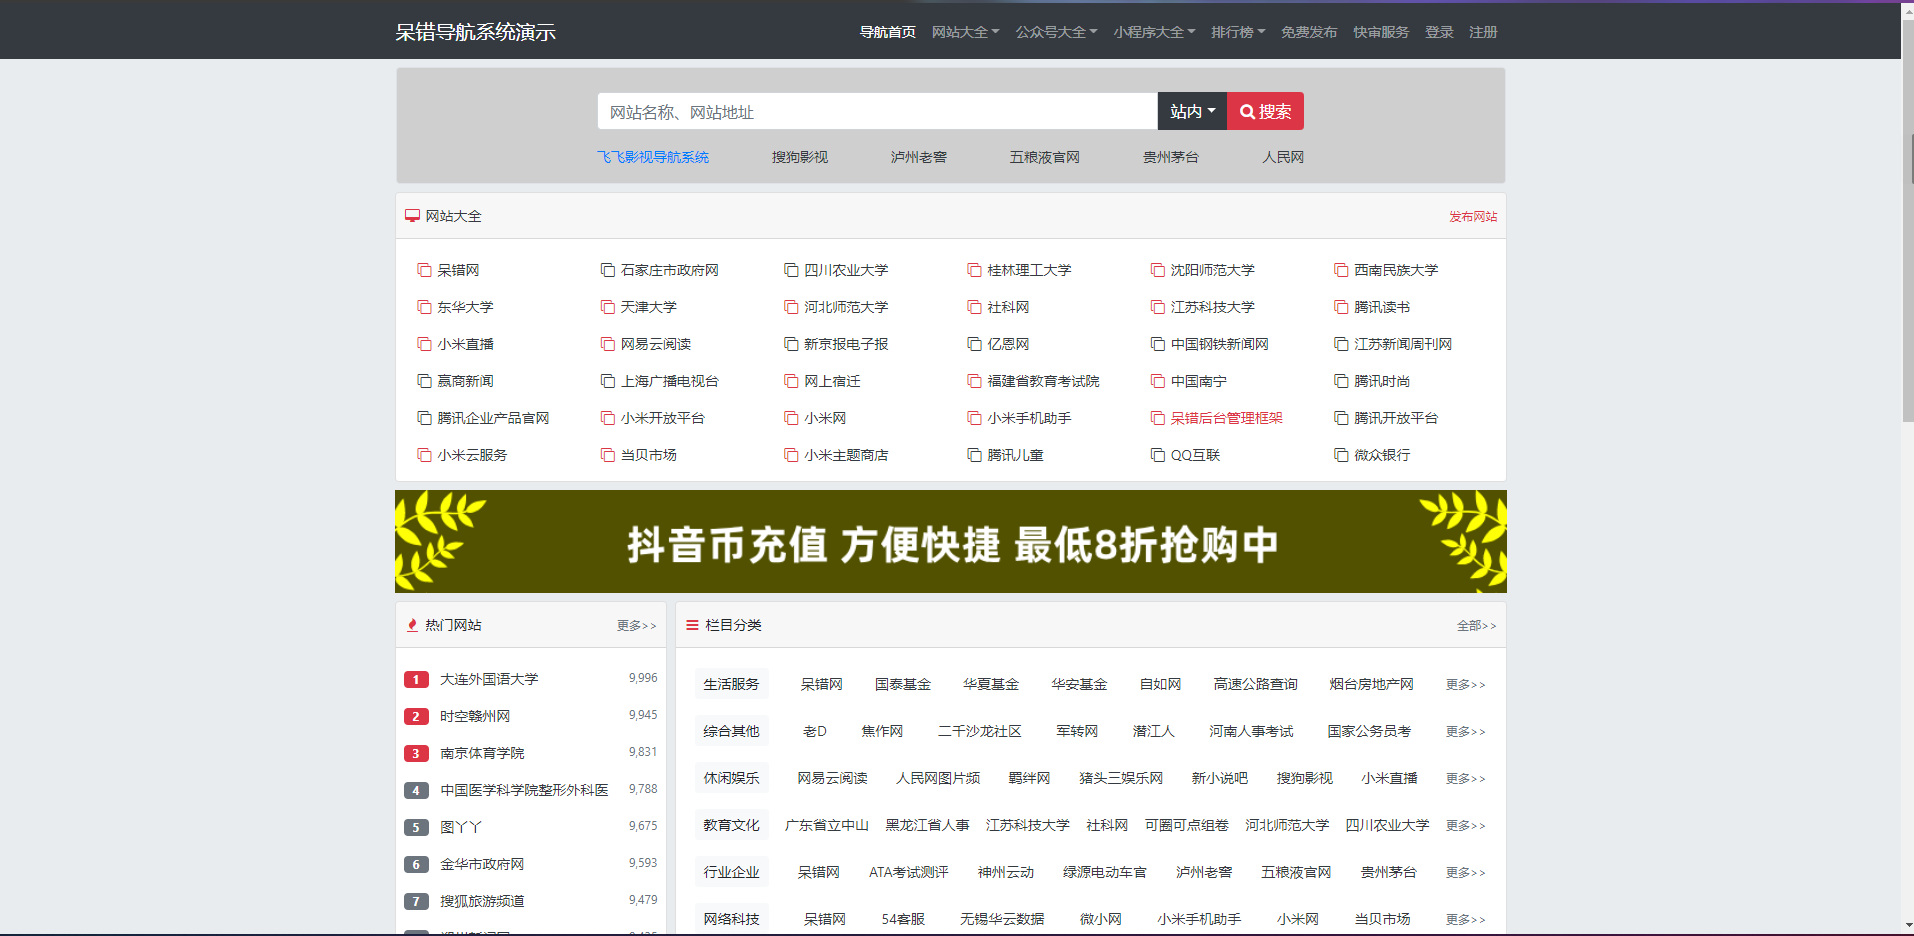This screenshot has height=936, width=1914.
Task: Click the icon next to QQ互联
Action: [1157, 455]
